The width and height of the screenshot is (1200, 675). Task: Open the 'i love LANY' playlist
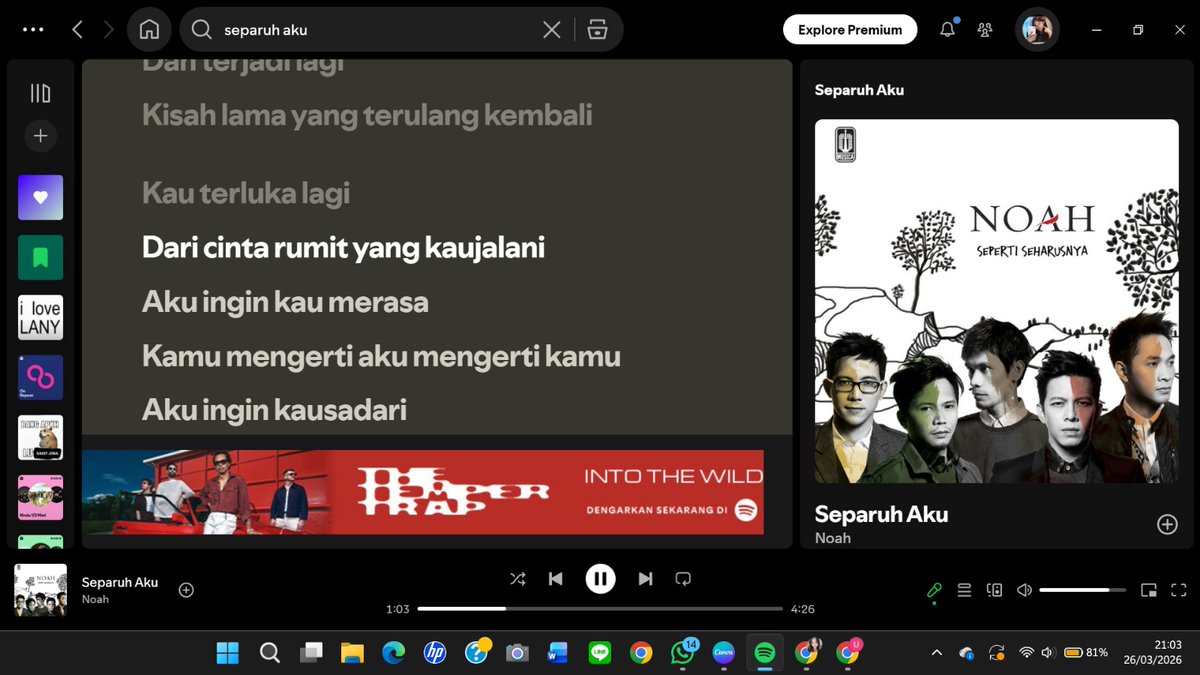[x=40, y=318]
